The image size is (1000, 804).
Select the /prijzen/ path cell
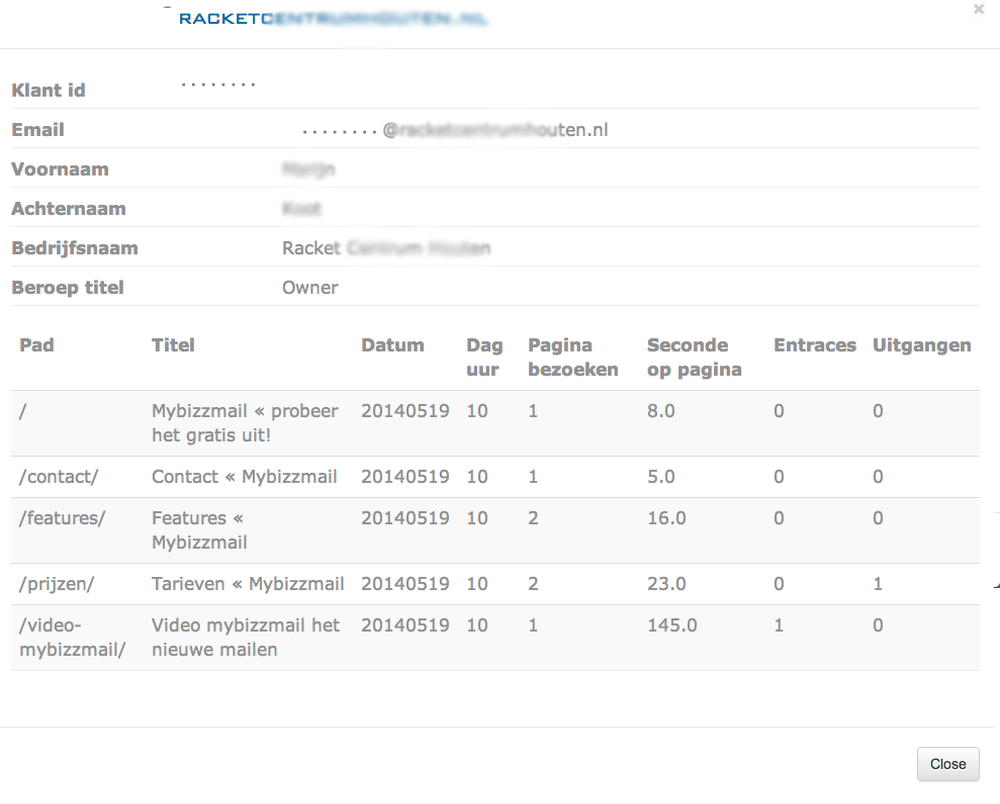pos(57,584)
